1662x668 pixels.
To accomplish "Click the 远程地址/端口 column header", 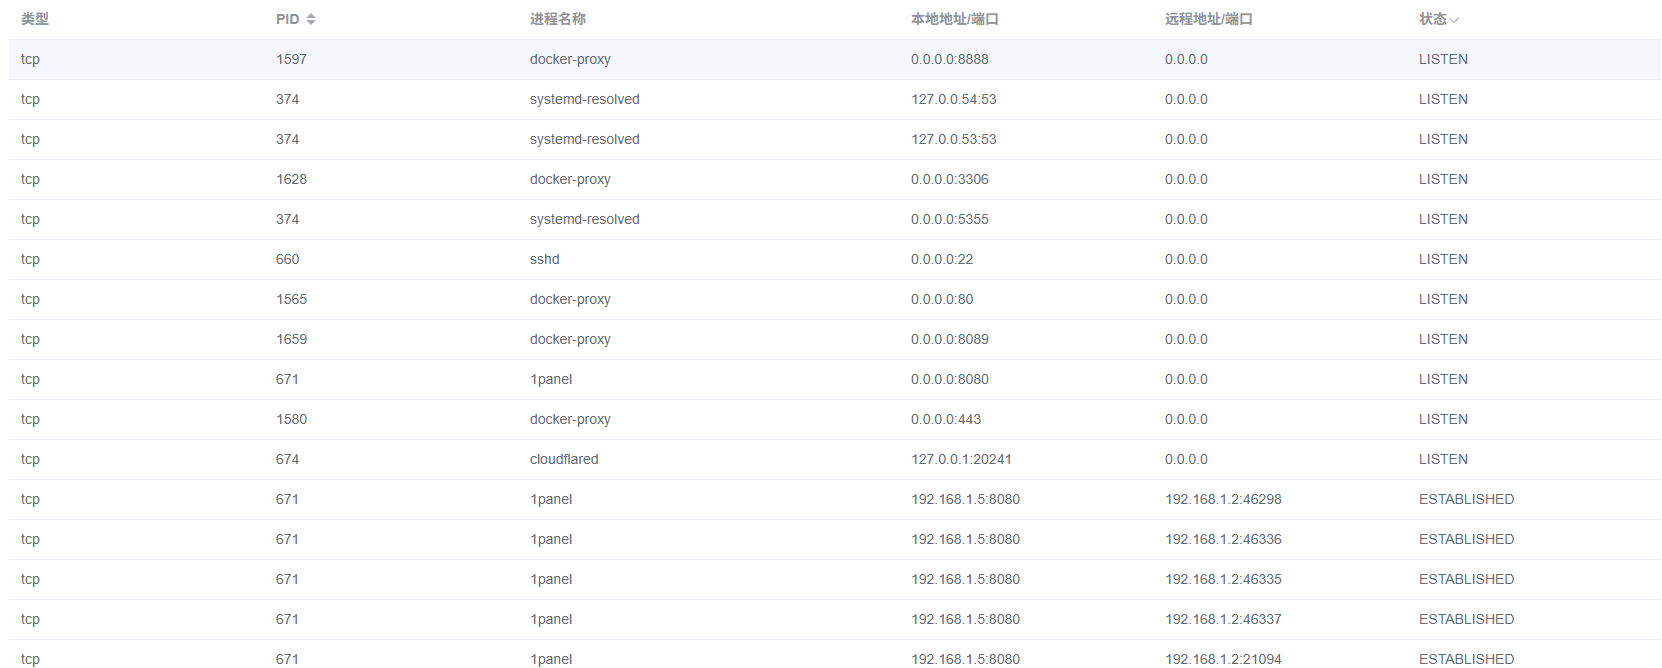I will click(1209, 19).
